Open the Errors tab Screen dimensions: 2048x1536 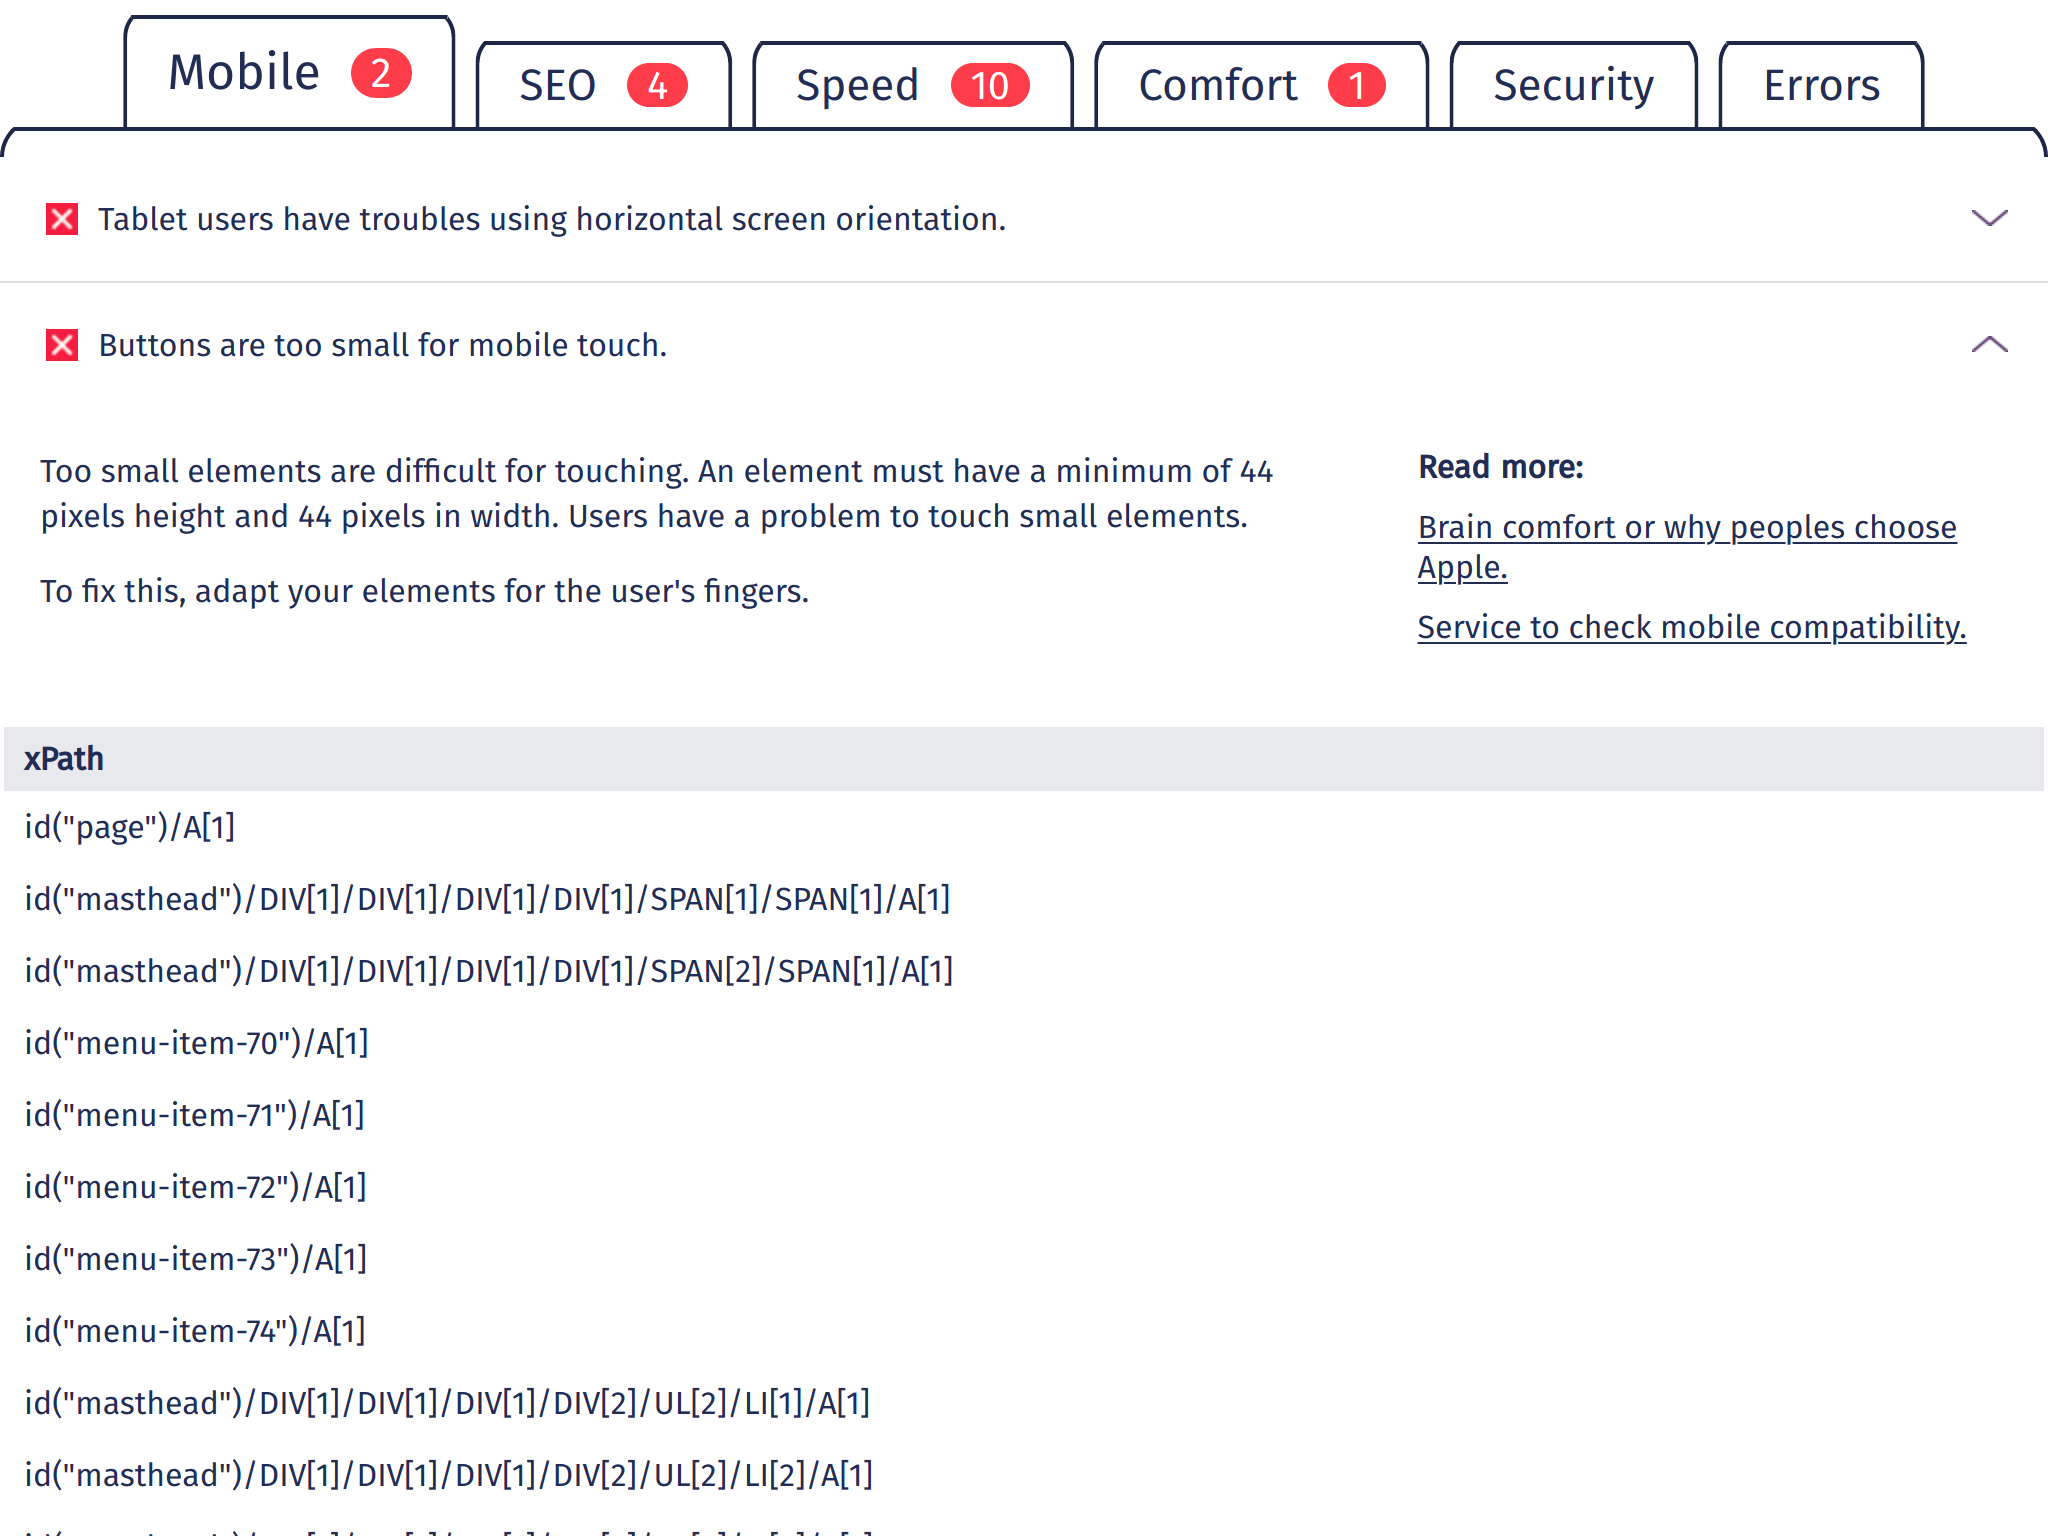pos(1821,86)
